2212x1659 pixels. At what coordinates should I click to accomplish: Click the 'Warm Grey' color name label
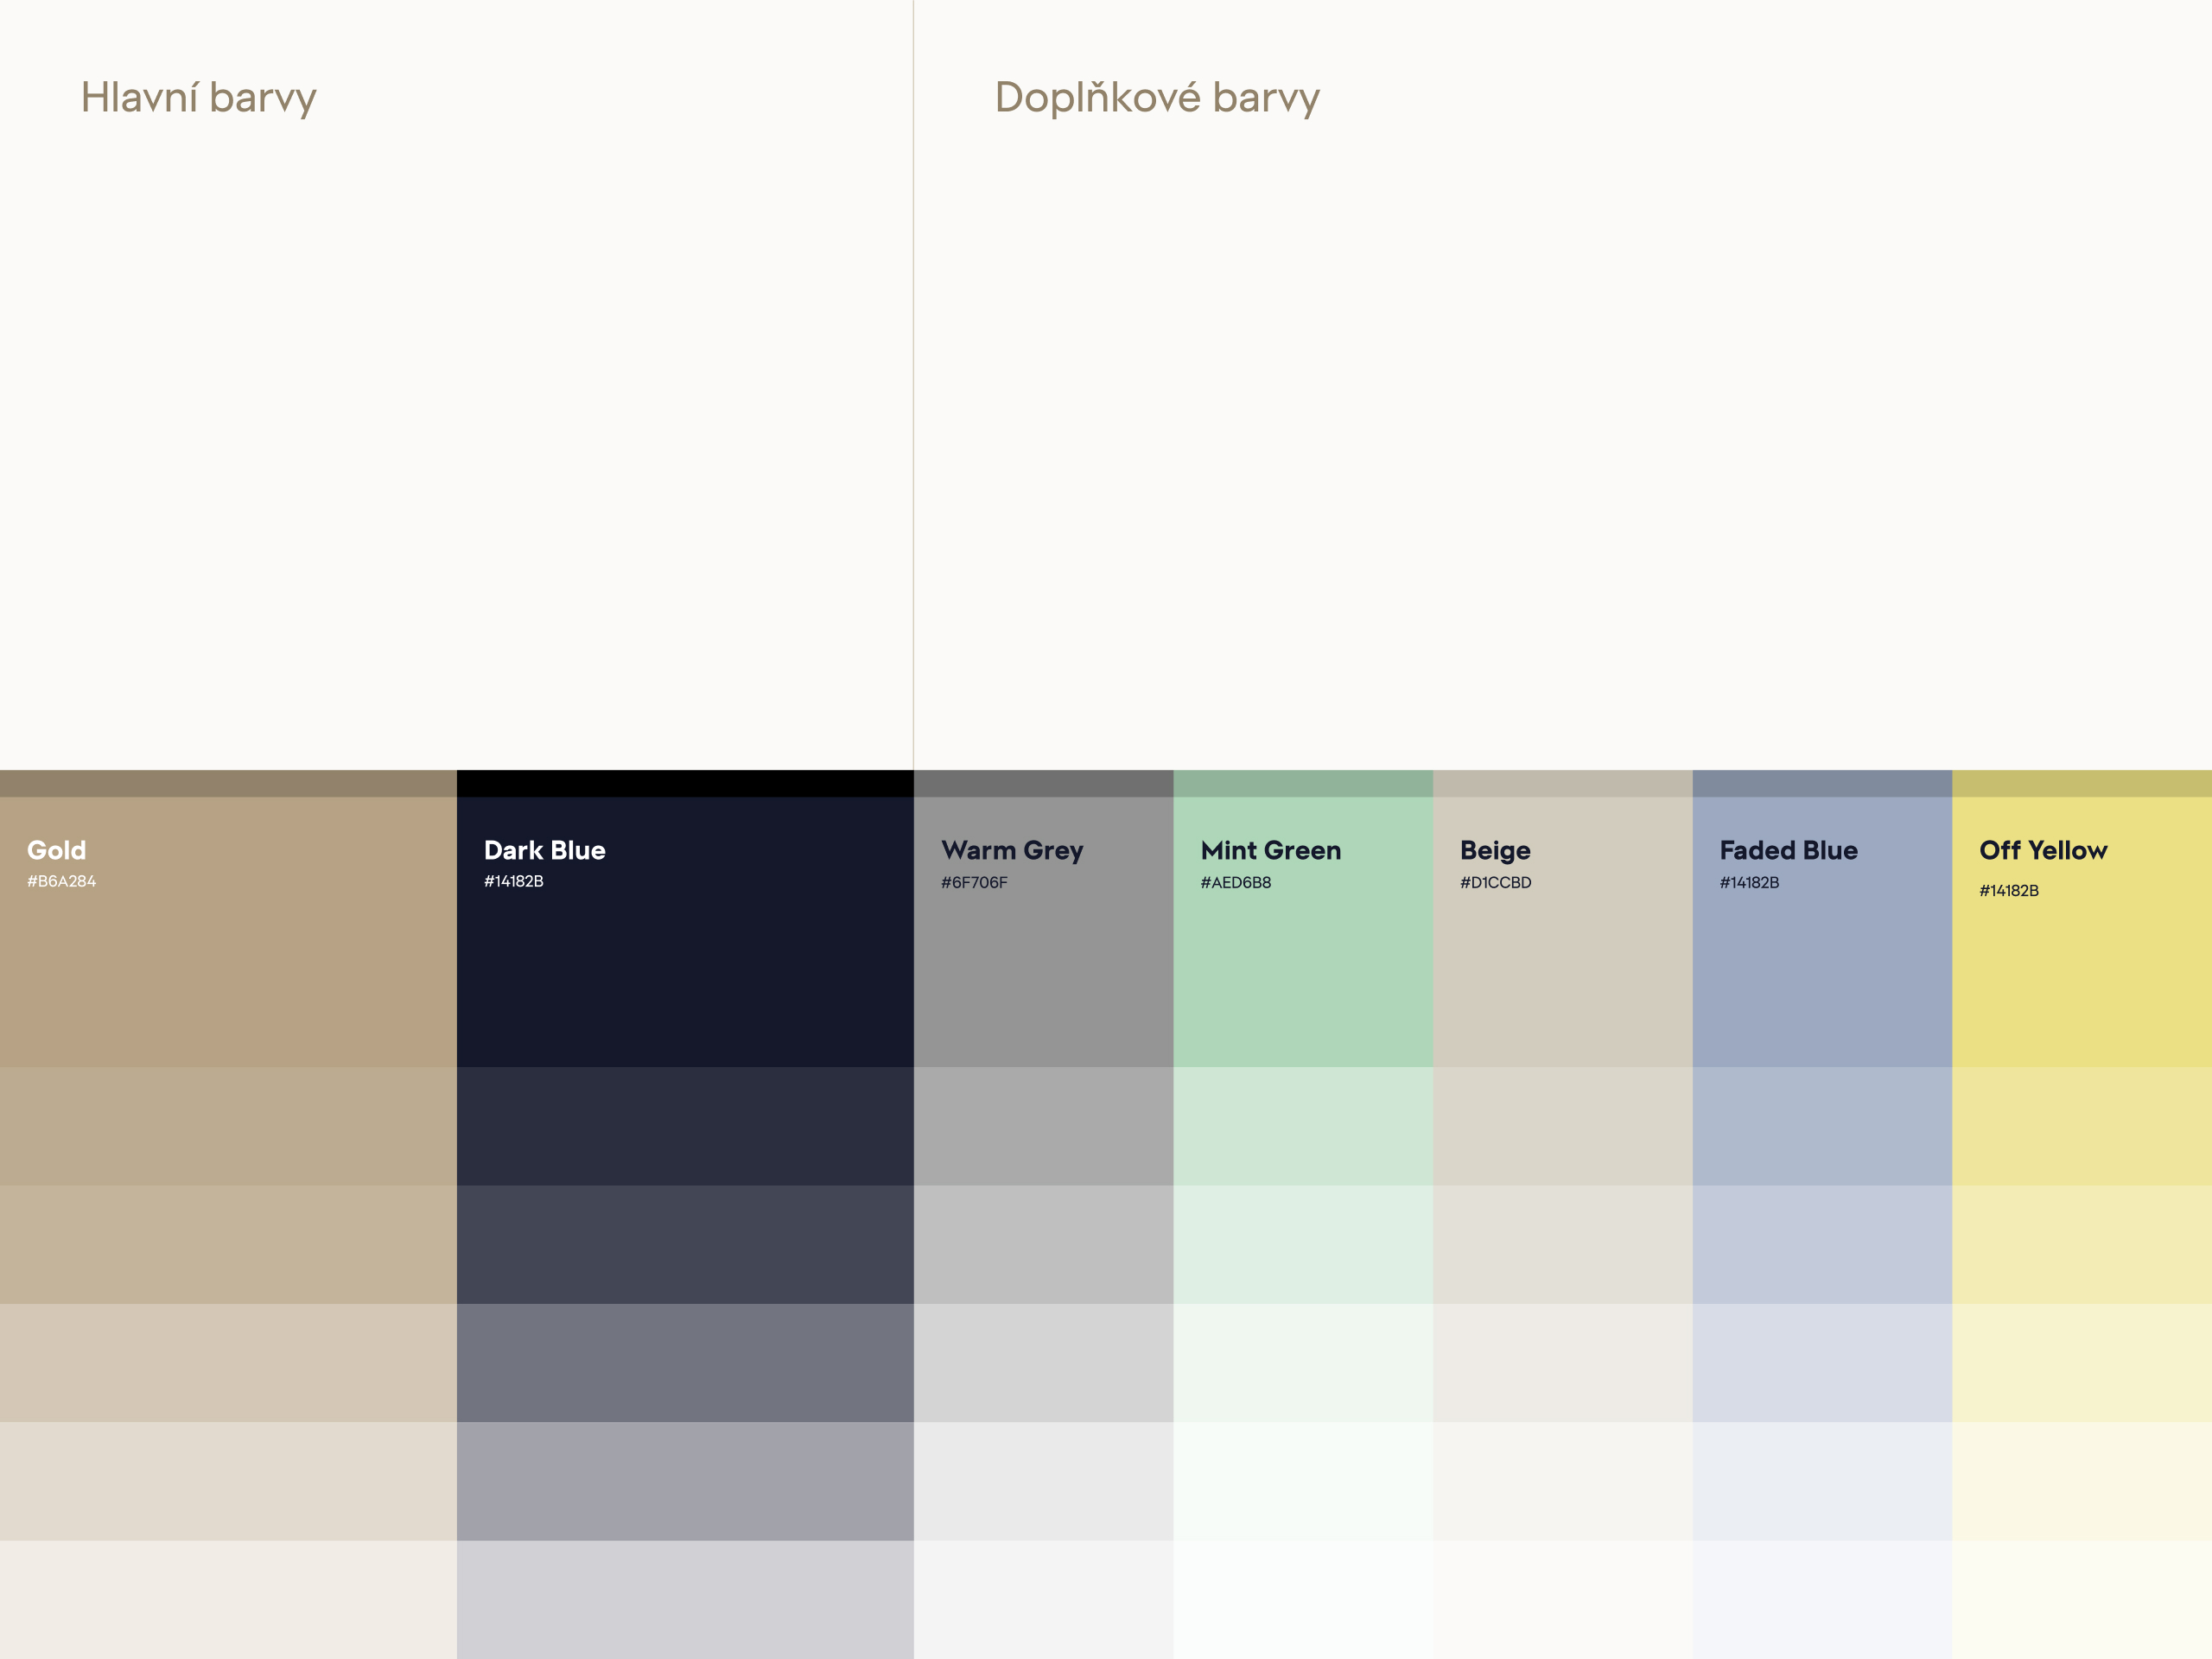point(1012,851)
